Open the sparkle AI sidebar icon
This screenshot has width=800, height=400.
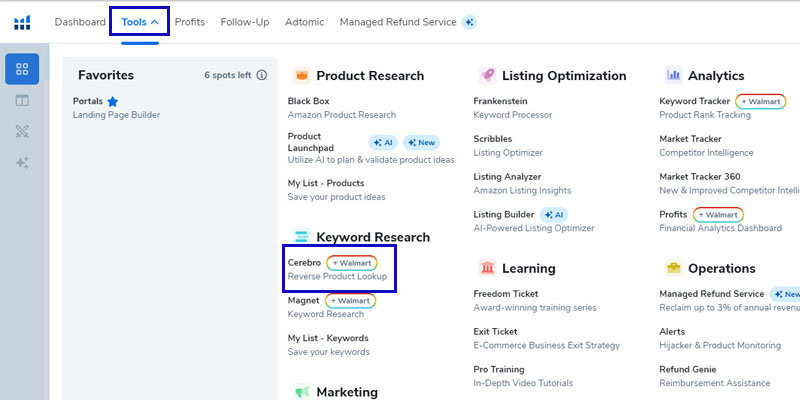22,163
